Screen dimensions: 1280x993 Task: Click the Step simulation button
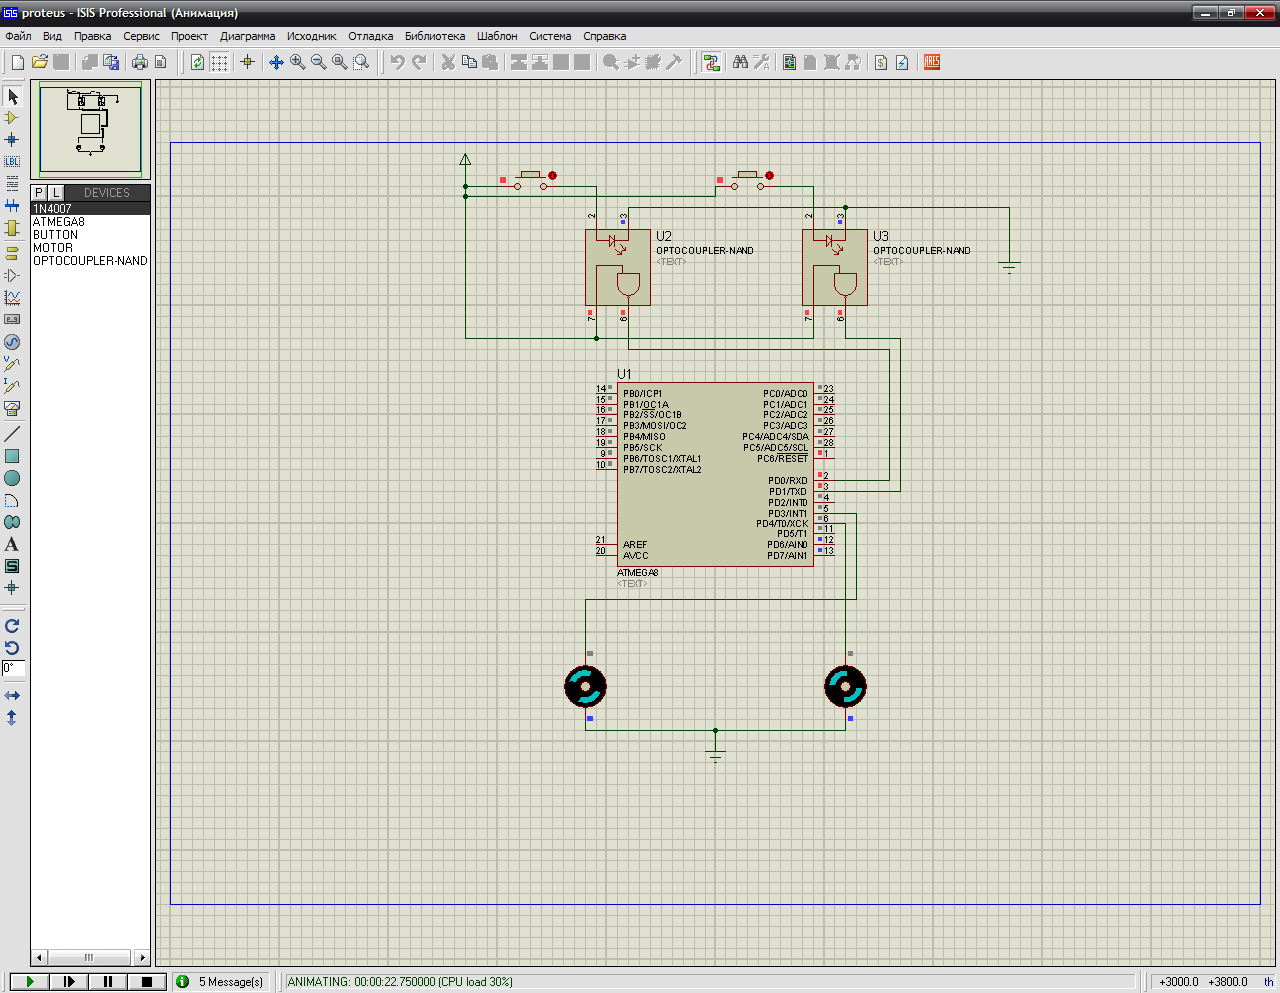coord(69,982)
